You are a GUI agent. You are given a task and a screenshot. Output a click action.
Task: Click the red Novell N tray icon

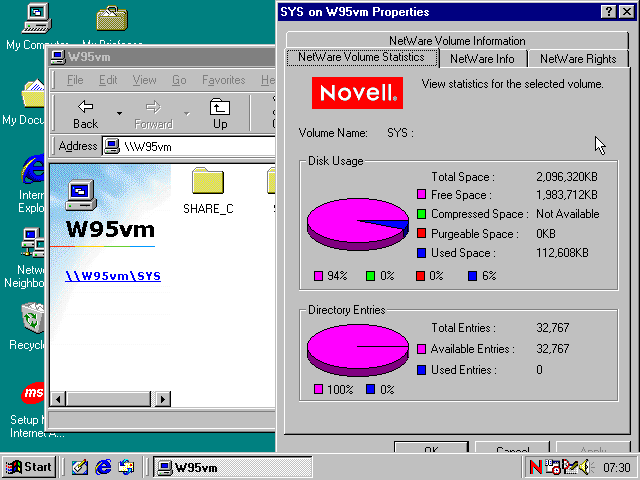(536, 467)
